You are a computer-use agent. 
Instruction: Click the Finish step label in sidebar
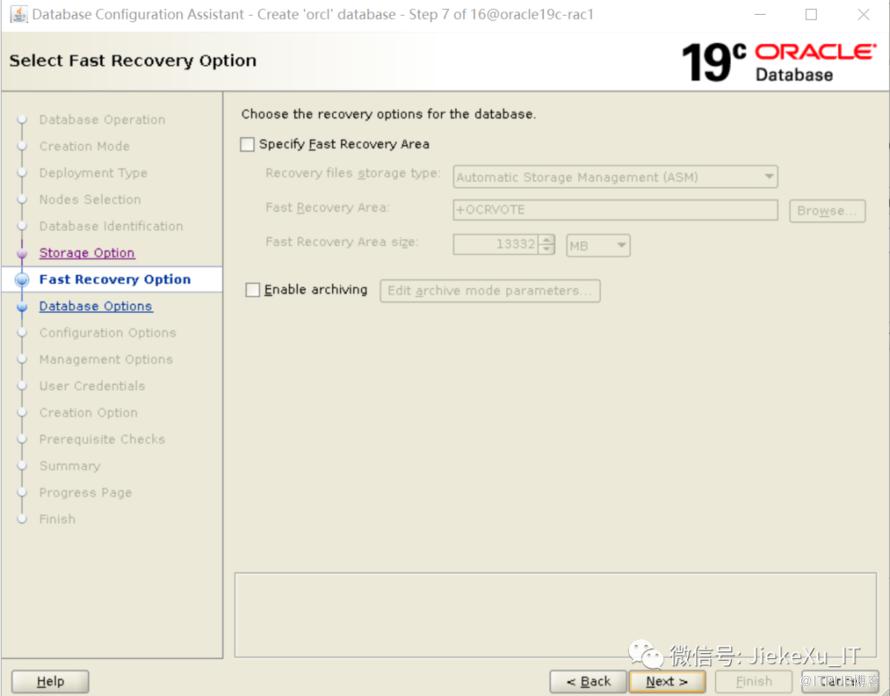pos(57,519)
